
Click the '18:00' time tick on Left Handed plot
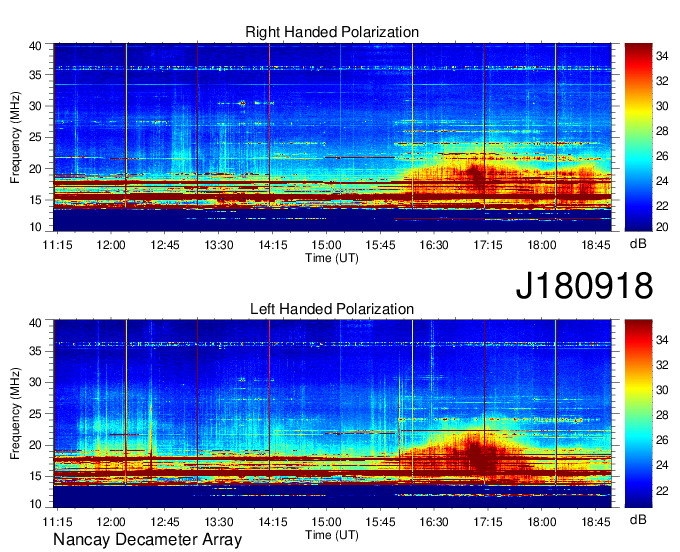pos(542,522)
